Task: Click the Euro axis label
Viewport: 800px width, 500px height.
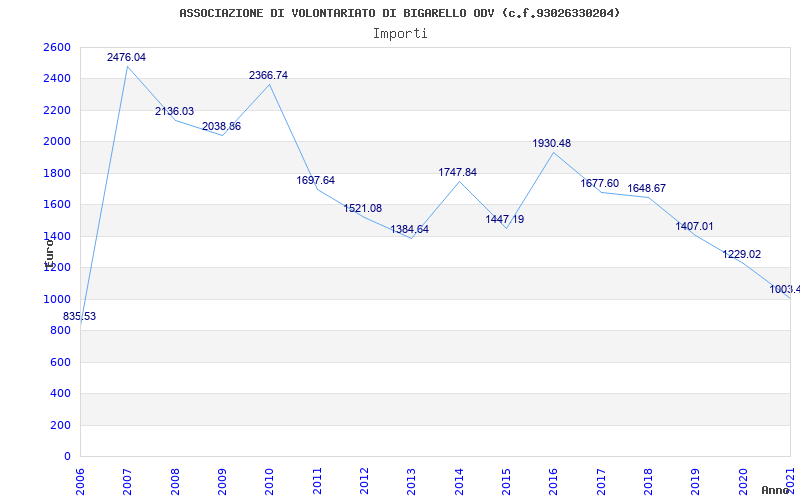Action: pos(49,253)
